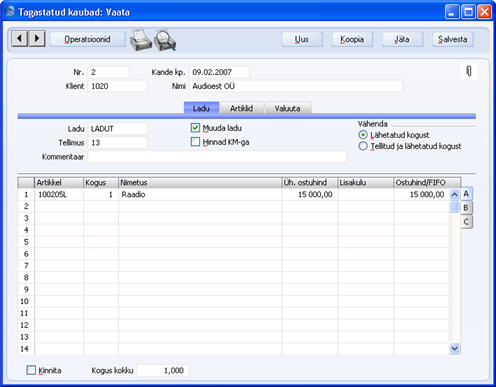This screenshot has width=496, height=387.
Task: Show row flip B
Action: 466,208
